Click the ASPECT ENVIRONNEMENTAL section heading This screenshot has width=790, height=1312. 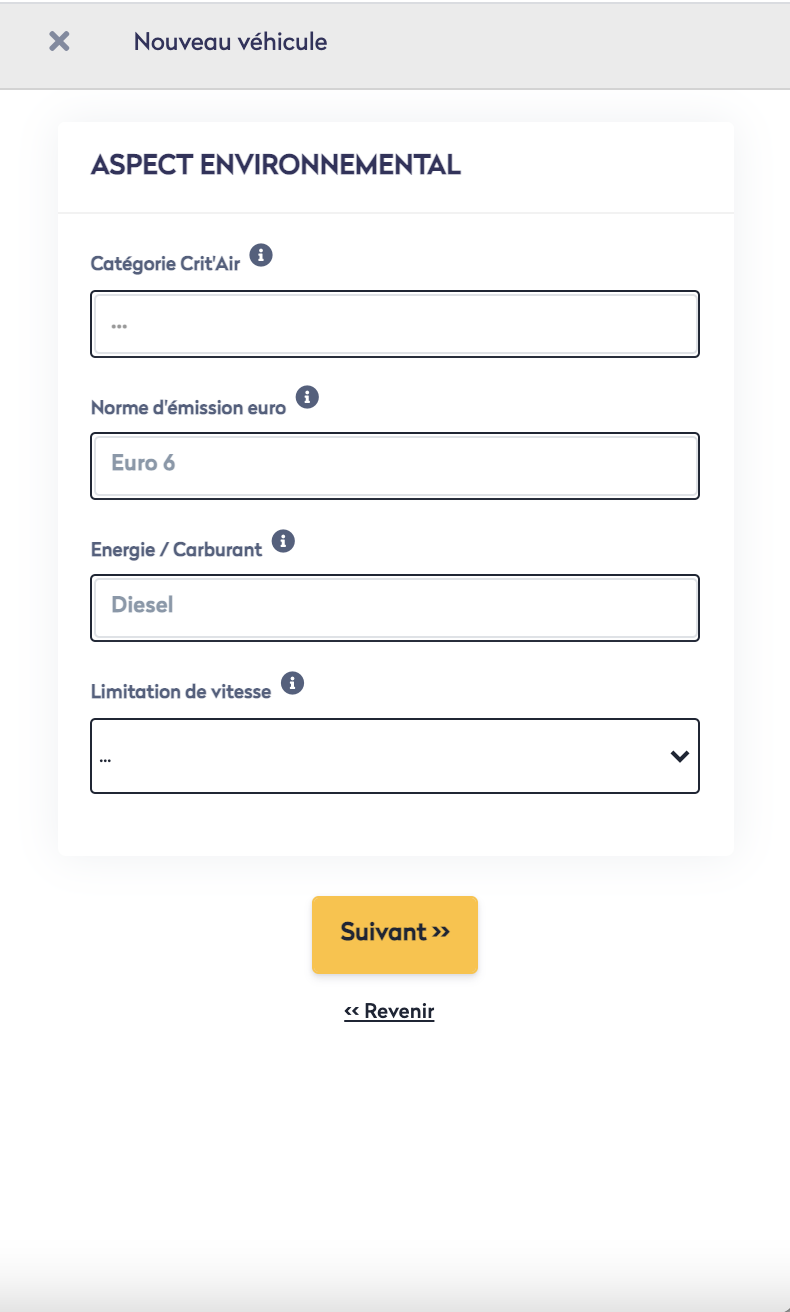pos(275,165)
